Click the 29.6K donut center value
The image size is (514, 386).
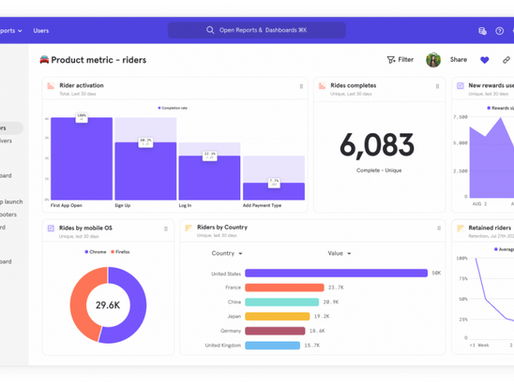108,305
